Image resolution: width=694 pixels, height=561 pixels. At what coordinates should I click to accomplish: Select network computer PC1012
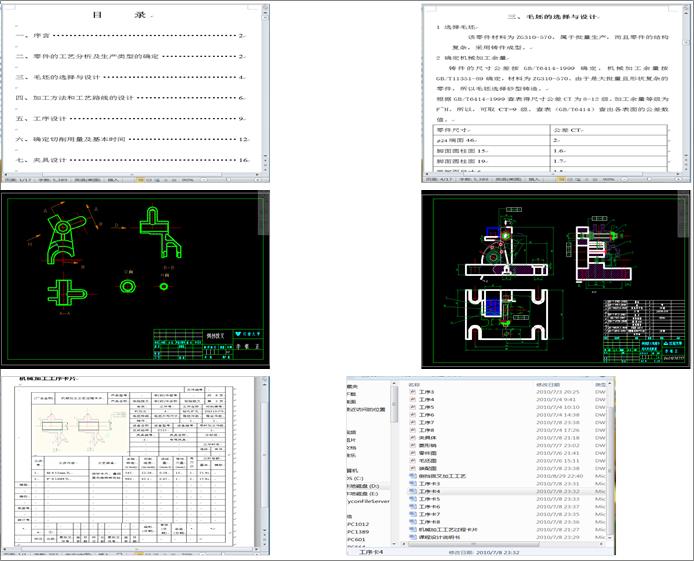358,524
